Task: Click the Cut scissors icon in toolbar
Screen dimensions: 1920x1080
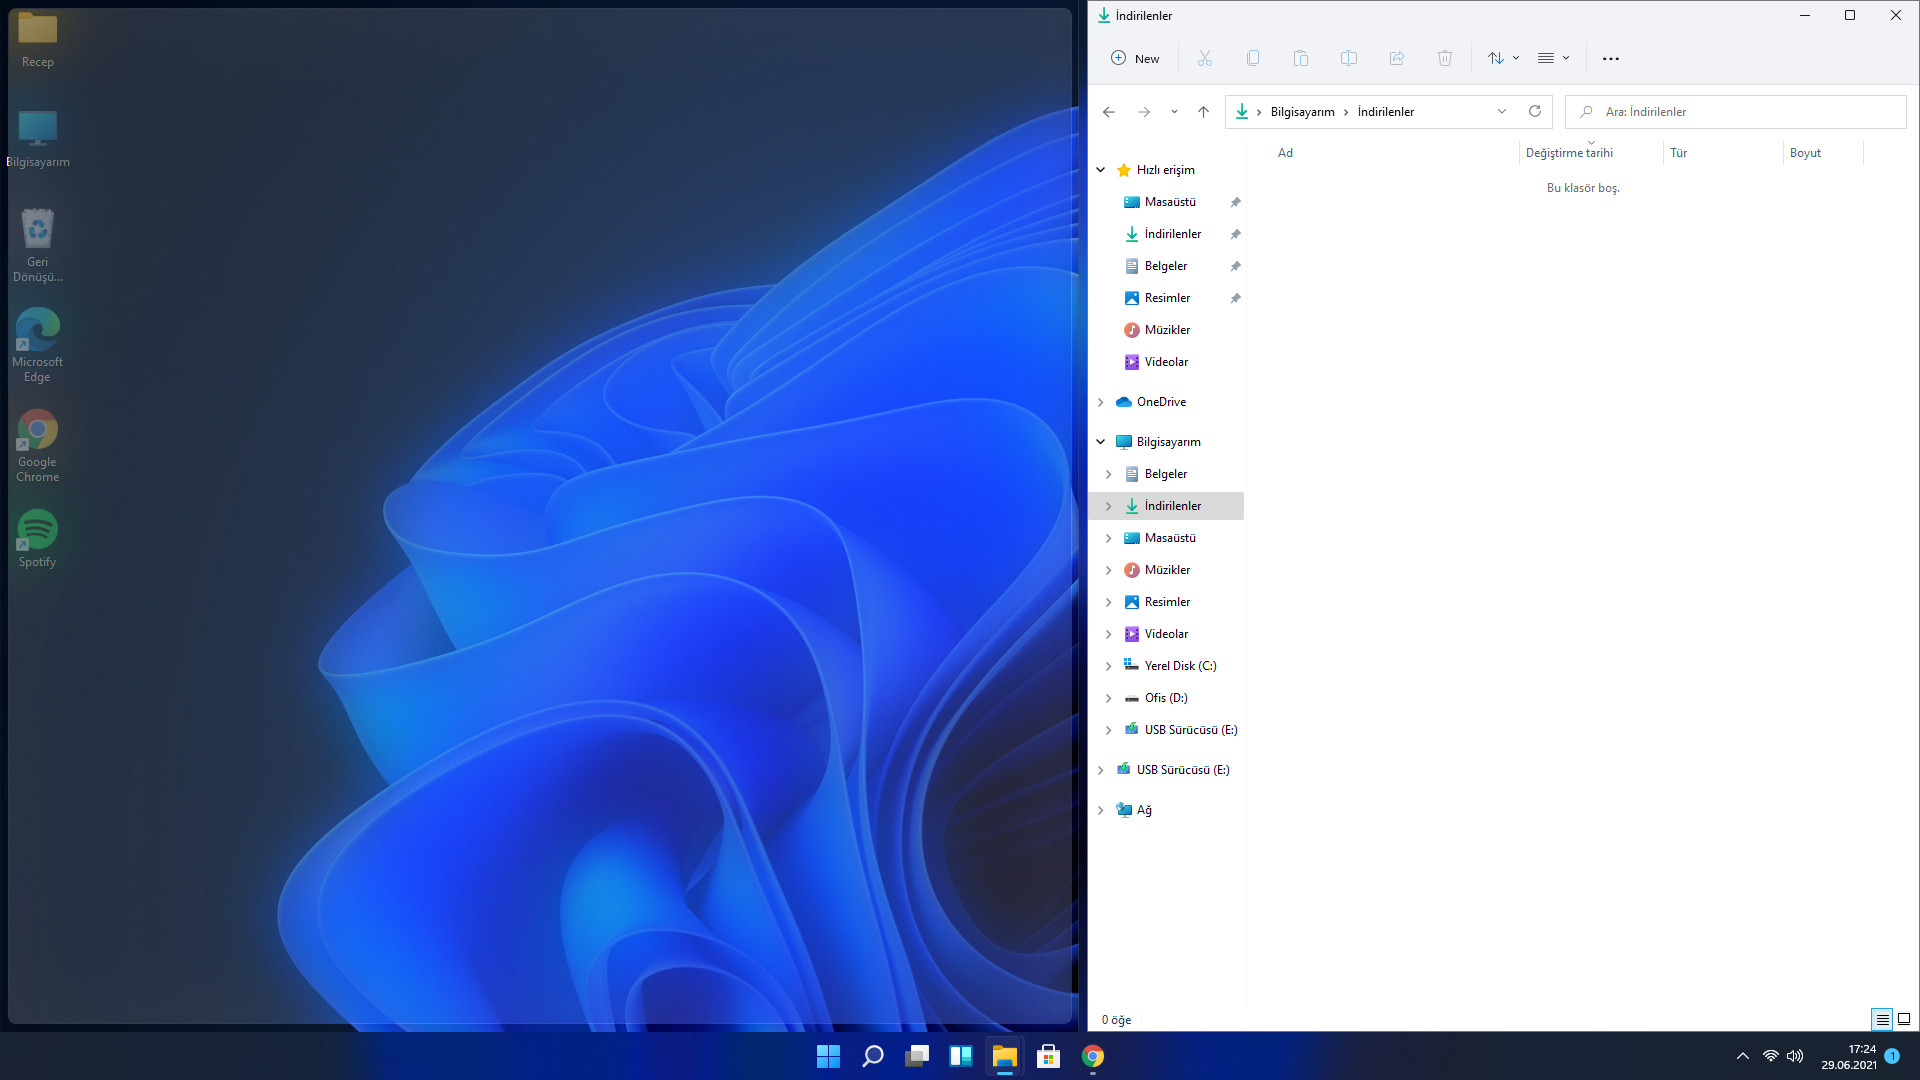Action: [1205, 58]
